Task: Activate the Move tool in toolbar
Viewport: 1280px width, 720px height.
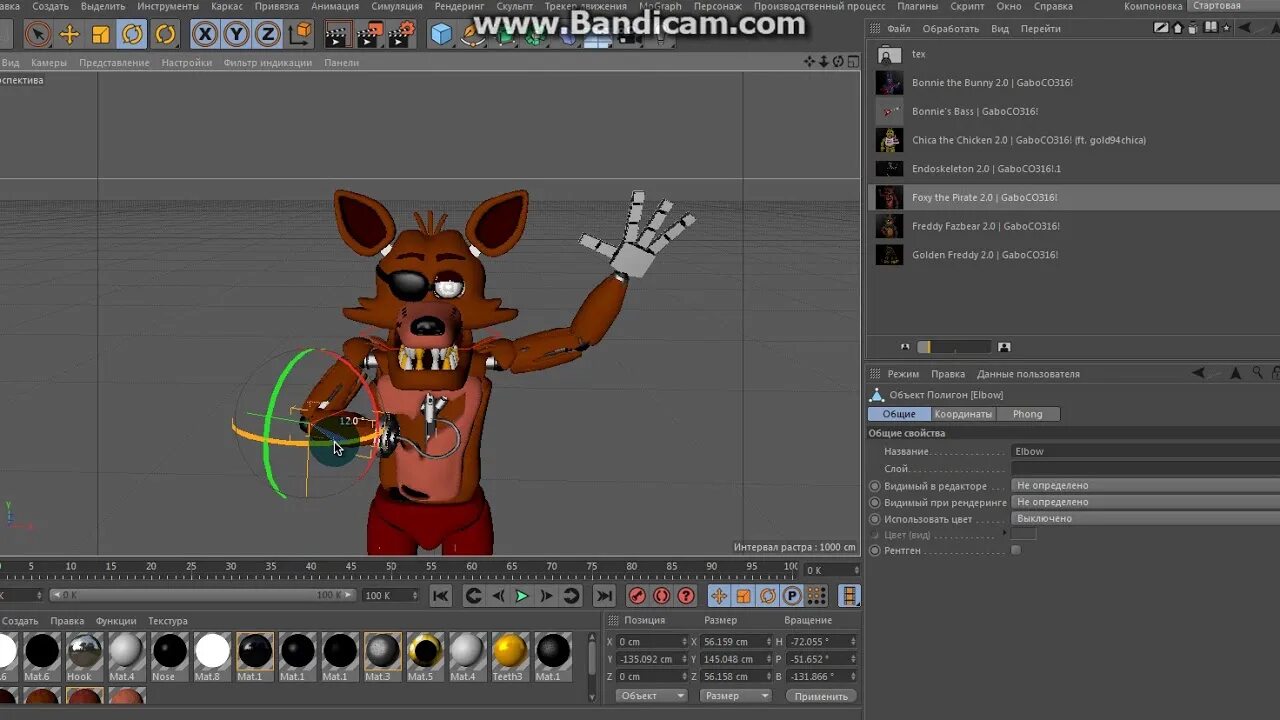Action: pyautogui.click(x=69, y=35)
